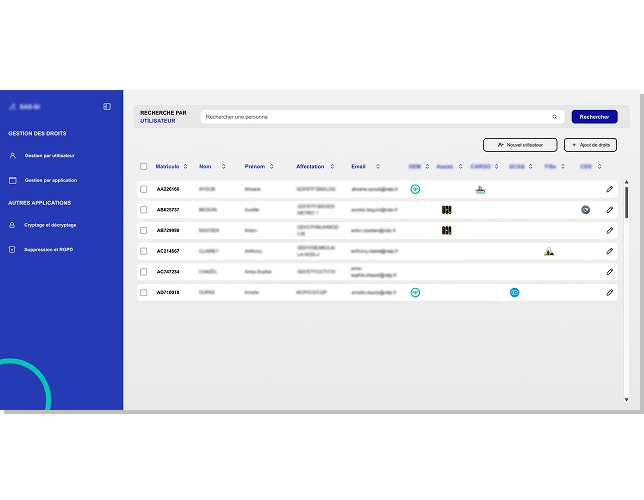
Task: Click the Rechercher button
Action: 594,117
